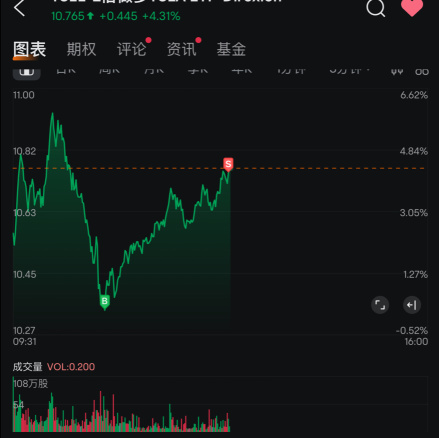Select the intraday chart type icon

(x=27, y=72)
